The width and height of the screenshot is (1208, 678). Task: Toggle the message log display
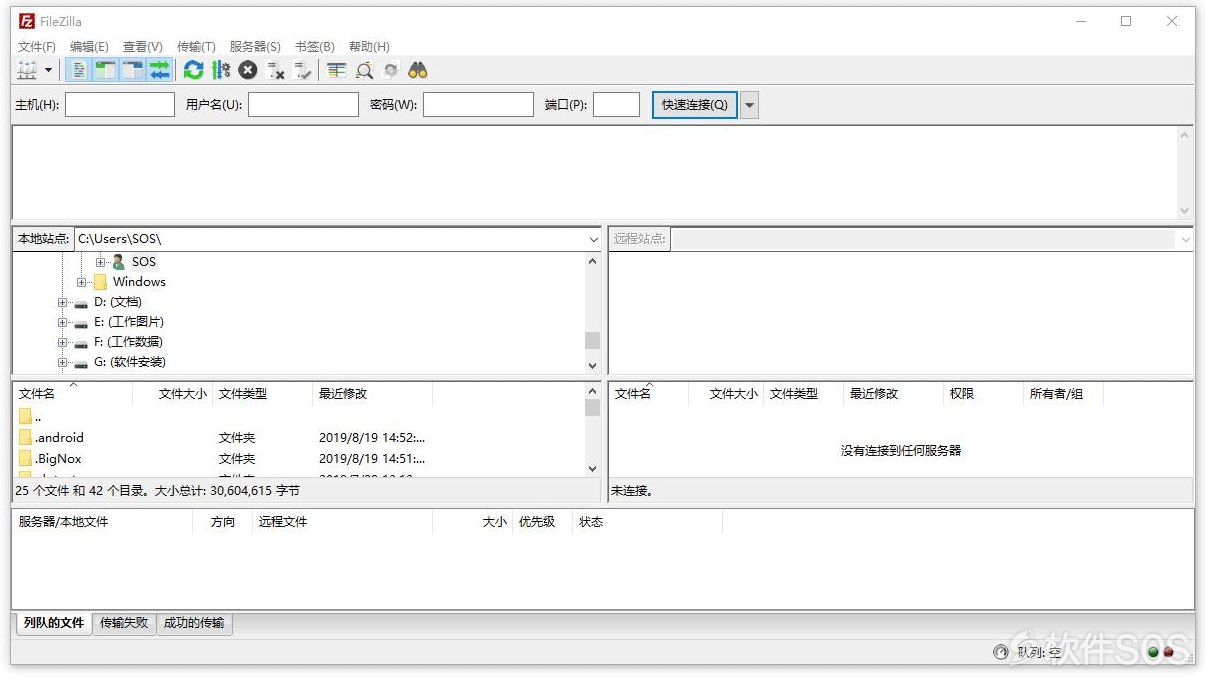[79, 70]
